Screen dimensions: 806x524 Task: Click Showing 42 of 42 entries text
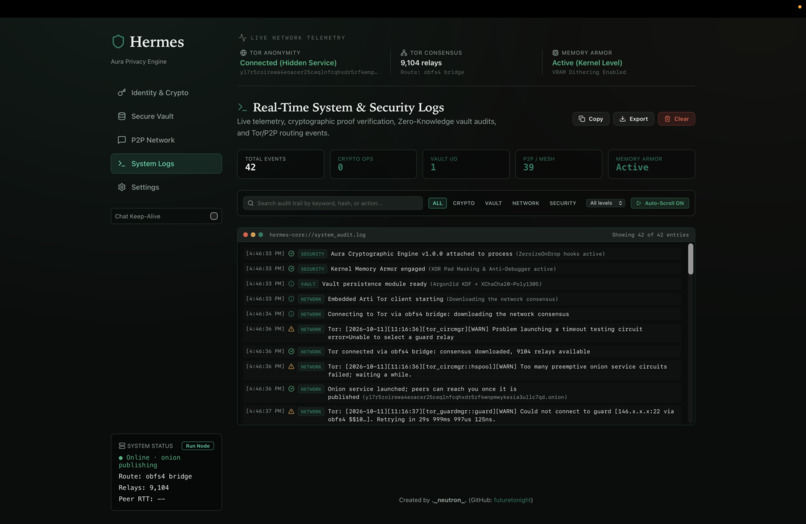[650, 234]
